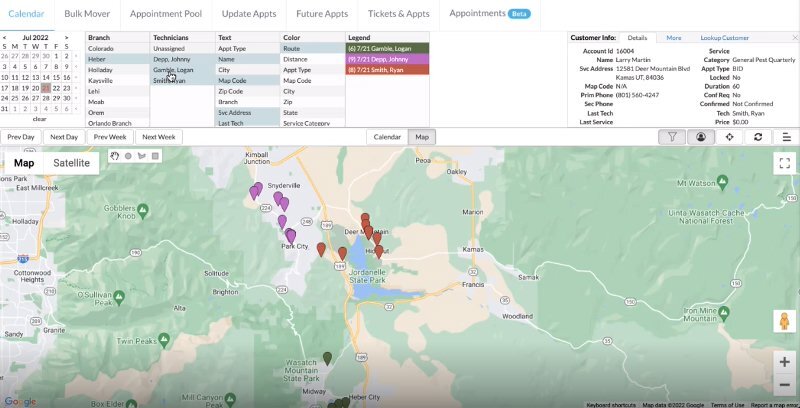
Task: Click the purple pin nearest Park City label
Action: coord(291,236)
